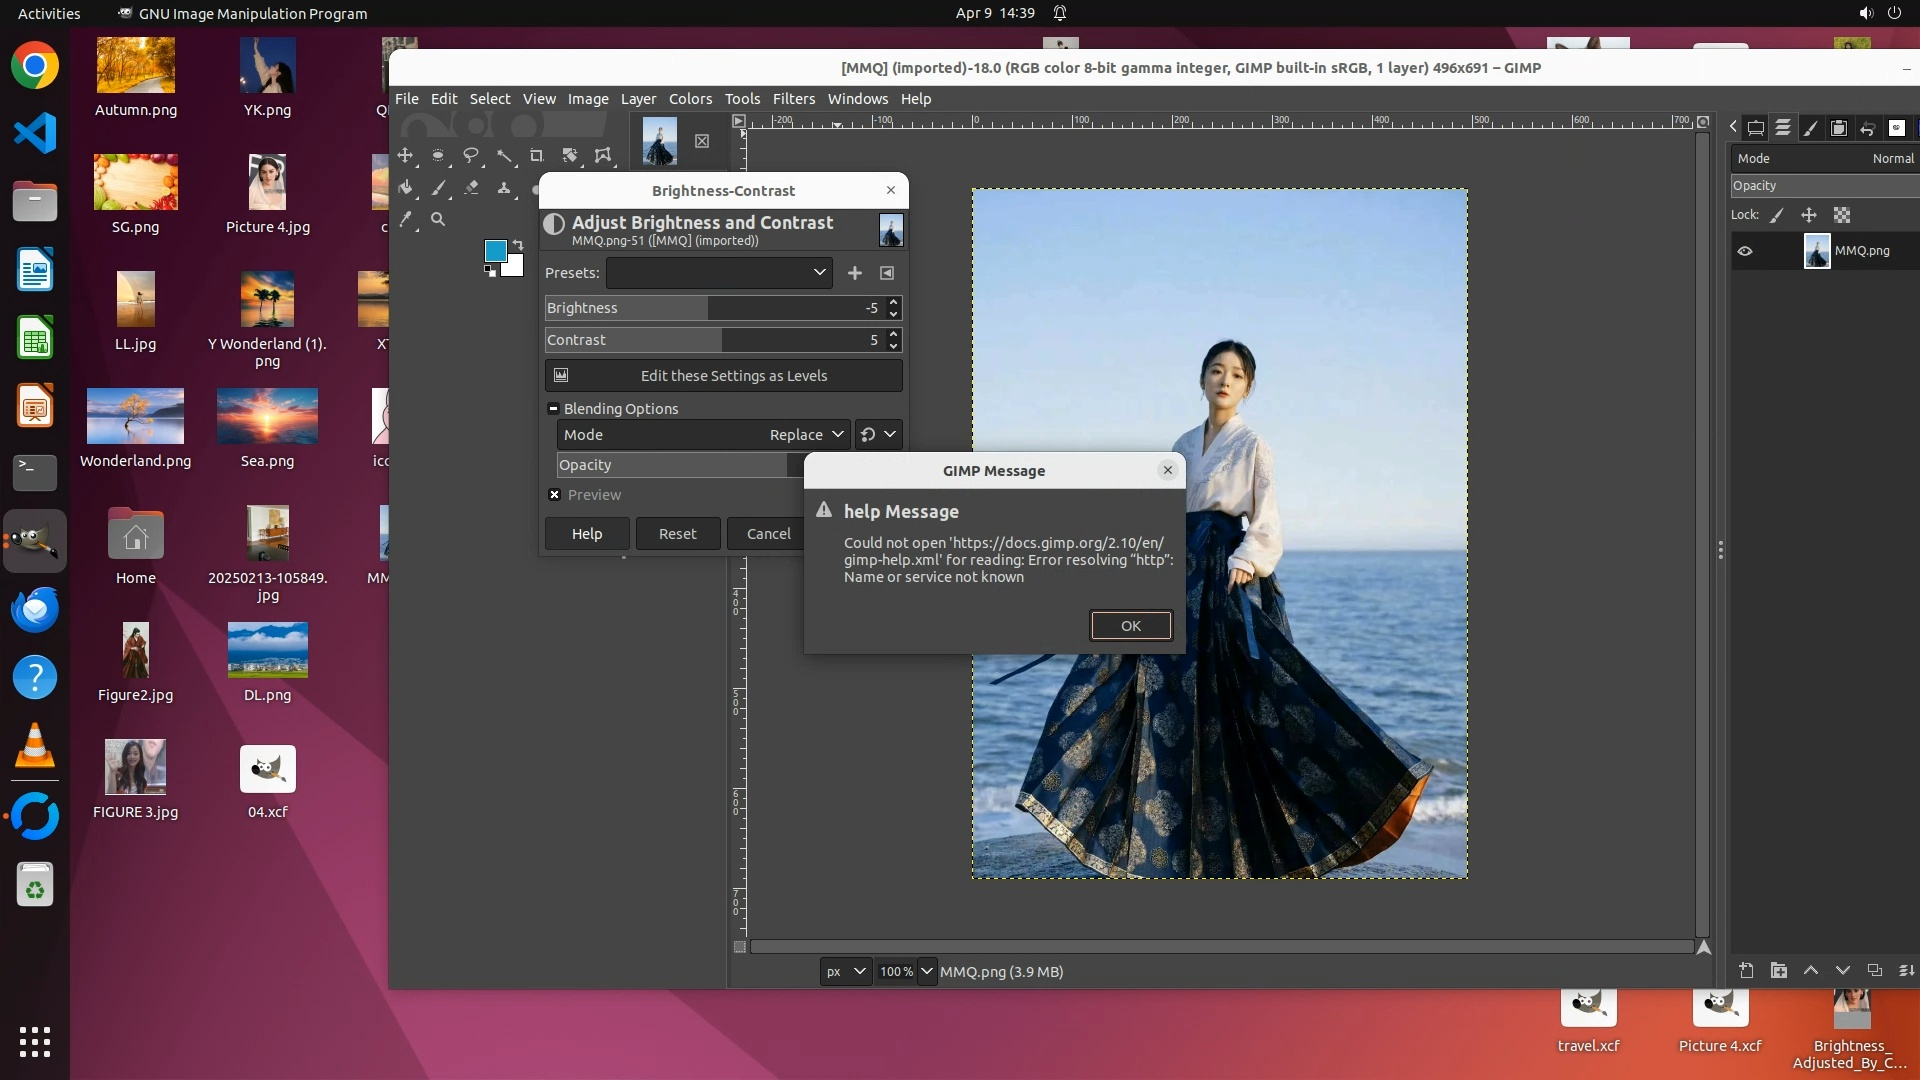Collapse the Blending Options section
Viewport: 1920px width, 1080px height.
click(x=553, y=409)
